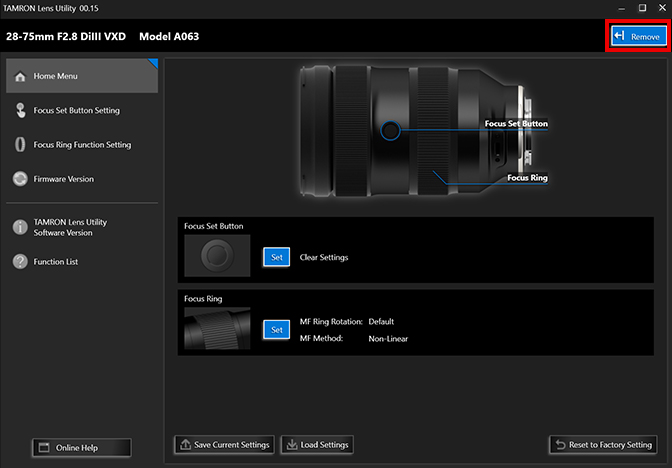This screenshot has height=468, width=672.
Task: Click the home icon in sidebar
Action: (20, 77)
